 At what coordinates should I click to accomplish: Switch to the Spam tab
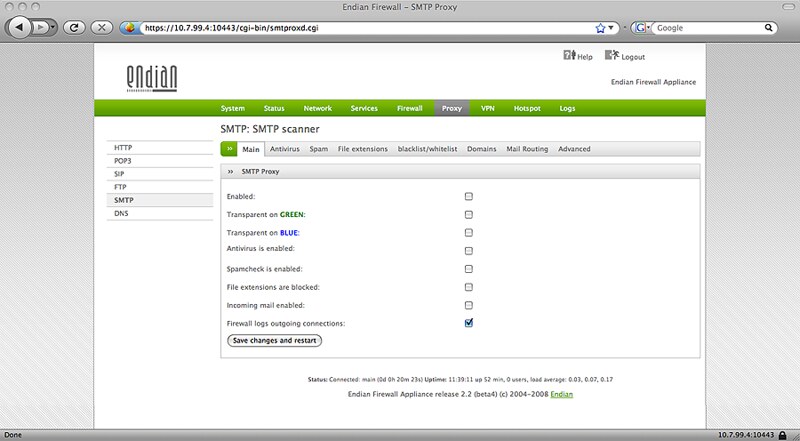pyautogui.click(x=318, y=149)
